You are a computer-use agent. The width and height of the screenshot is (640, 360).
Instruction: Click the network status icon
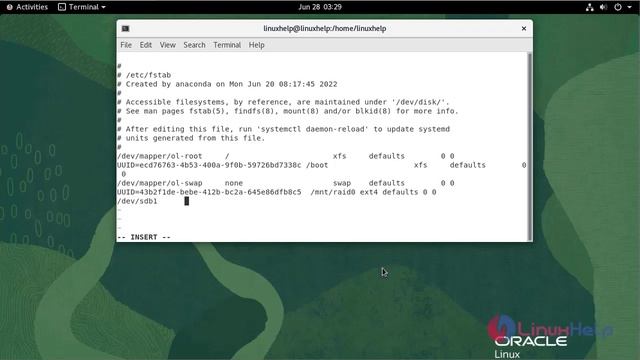(x=589, y=7)
